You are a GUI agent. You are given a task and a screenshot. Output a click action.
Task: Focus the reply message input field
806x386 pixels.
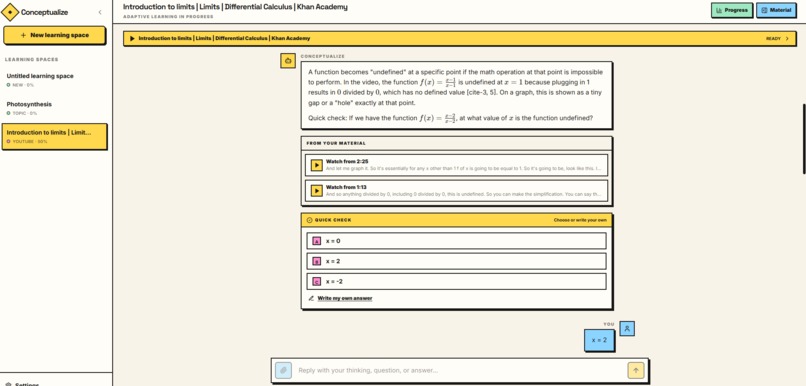click(x=460, y=370)
